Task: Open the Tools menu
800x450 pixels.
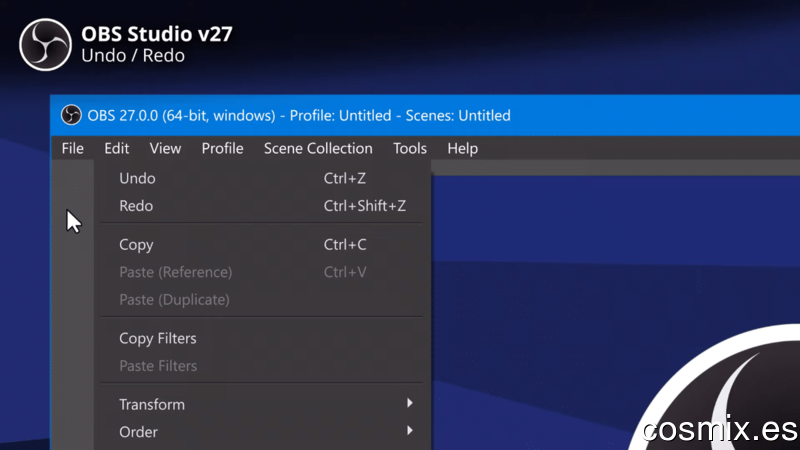Action: coord(410,148)
